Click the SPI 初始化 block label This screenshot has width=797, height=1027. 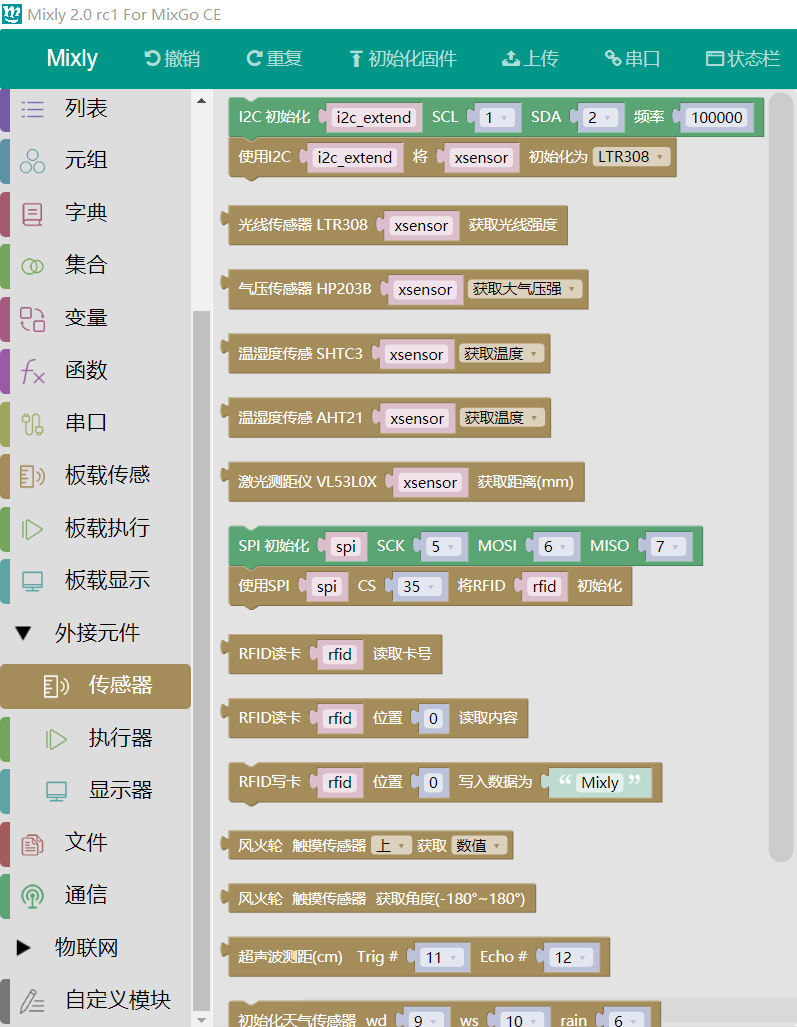pos(273,546)
